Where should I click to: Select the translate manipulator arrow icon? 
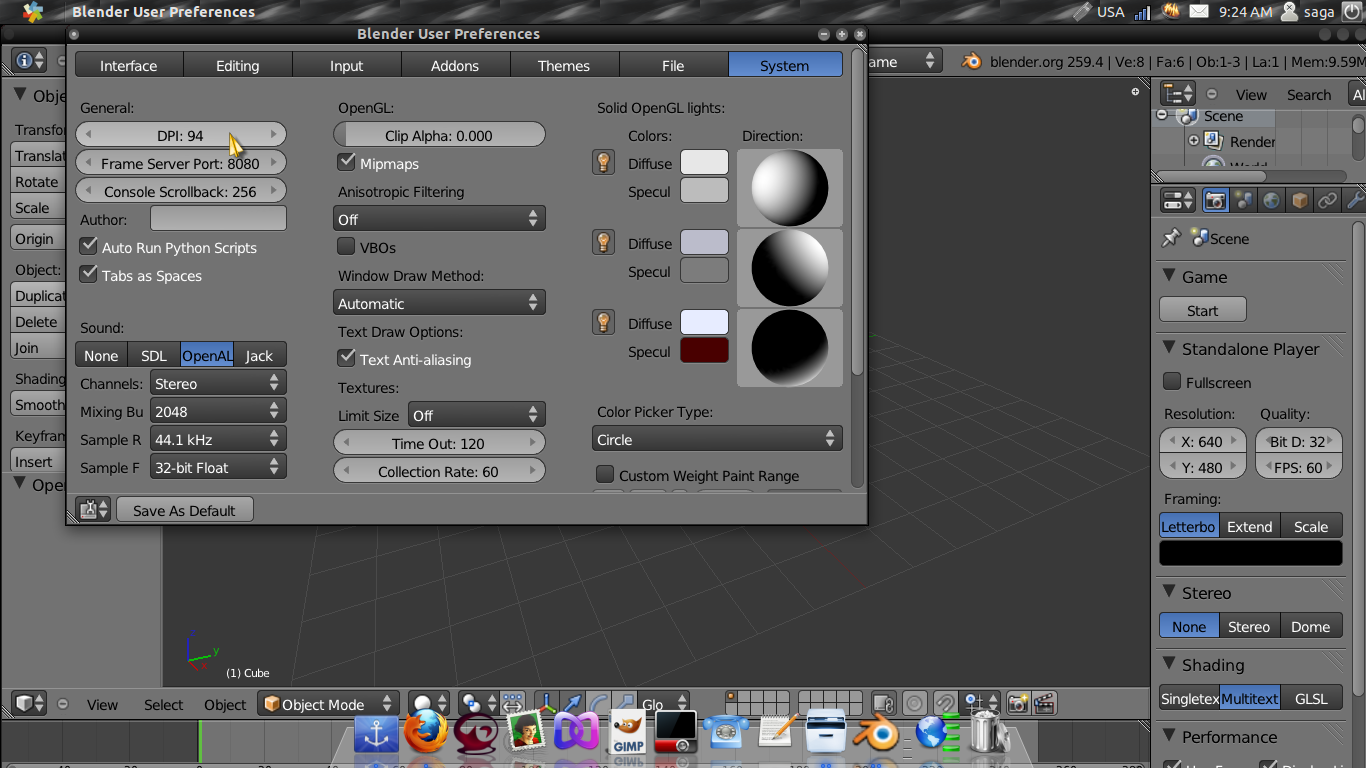(x=572, y=703)
